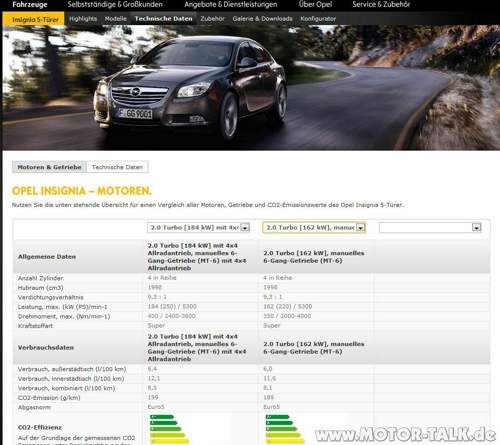The image size is (500, 445).
Task: Click the Kraftstoffart row label
Action: [35, 326]
